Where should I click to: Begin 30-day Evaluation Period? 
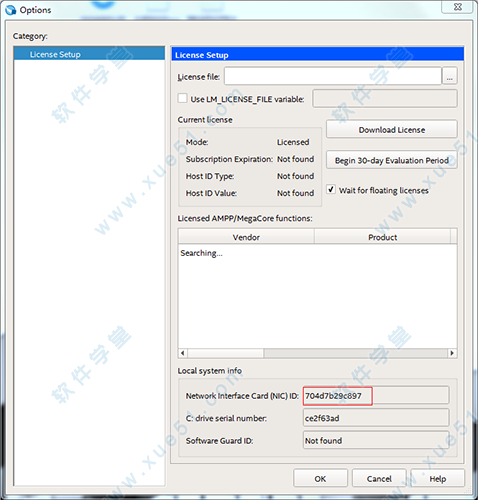point(392,160)
